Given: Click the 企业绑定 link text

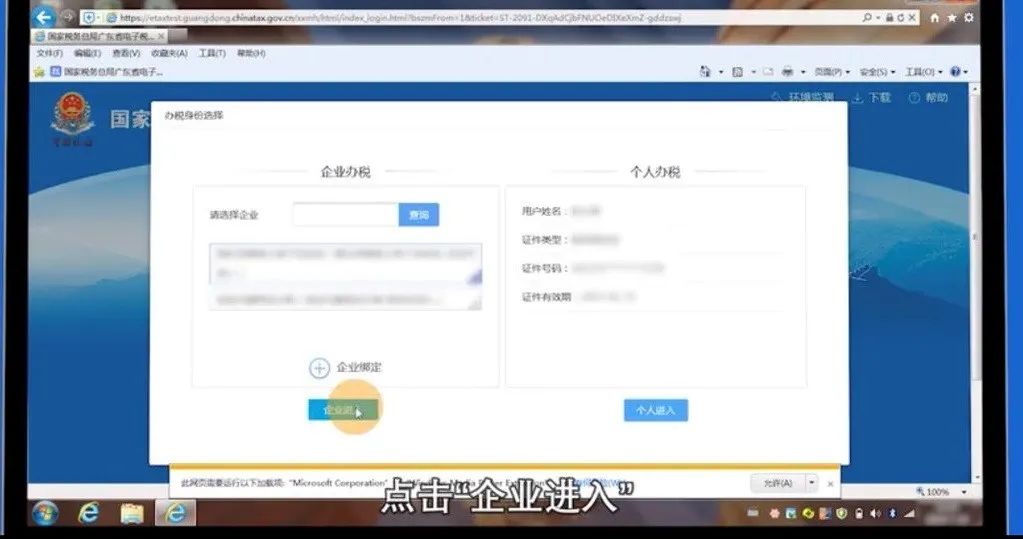Looking at the screenshot, I should pos(359,367).
